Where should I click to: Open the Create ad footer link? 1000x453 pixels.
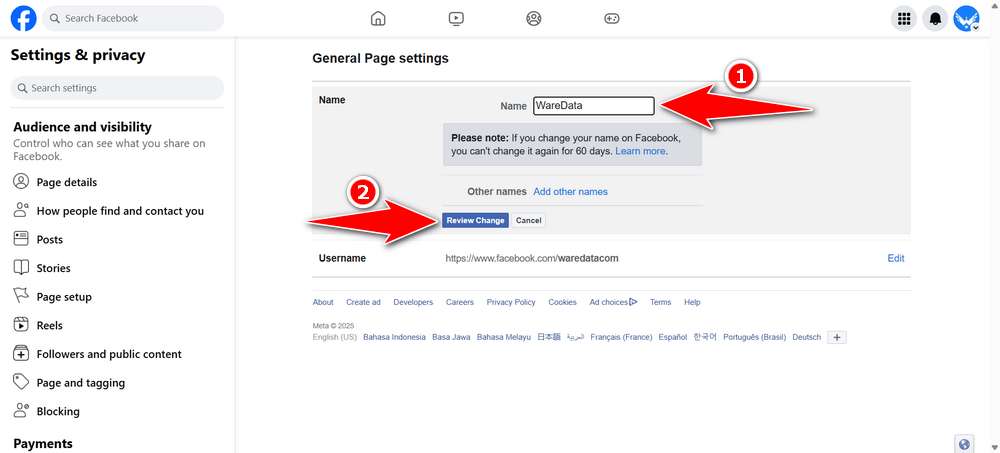[364, 302]
